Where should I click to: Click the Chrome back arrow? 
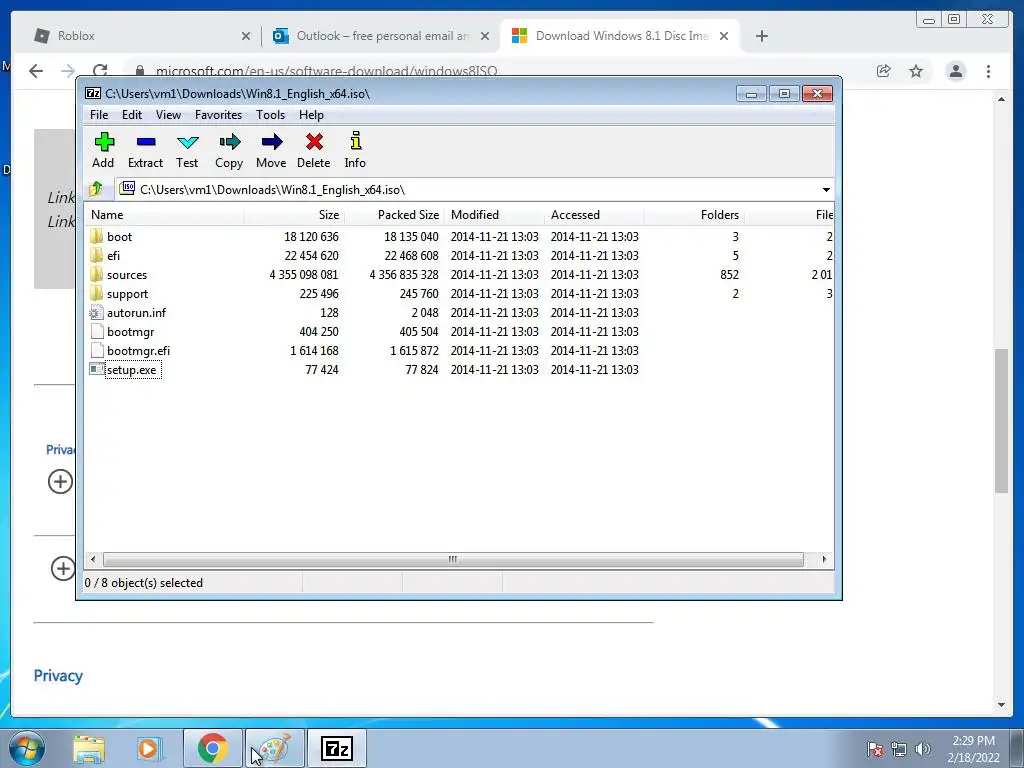pos(36,71)
